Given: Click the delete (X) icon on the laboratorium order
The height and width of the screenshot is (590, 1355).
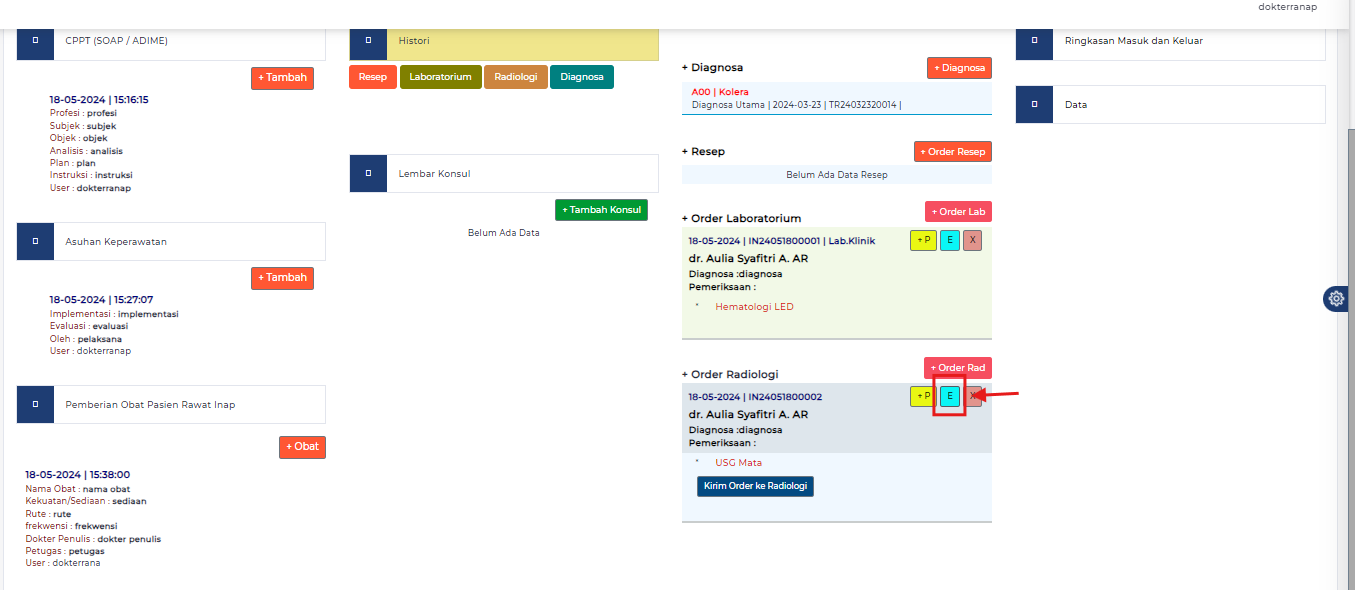Looking at the screenshot, I should tap(971, 240).
